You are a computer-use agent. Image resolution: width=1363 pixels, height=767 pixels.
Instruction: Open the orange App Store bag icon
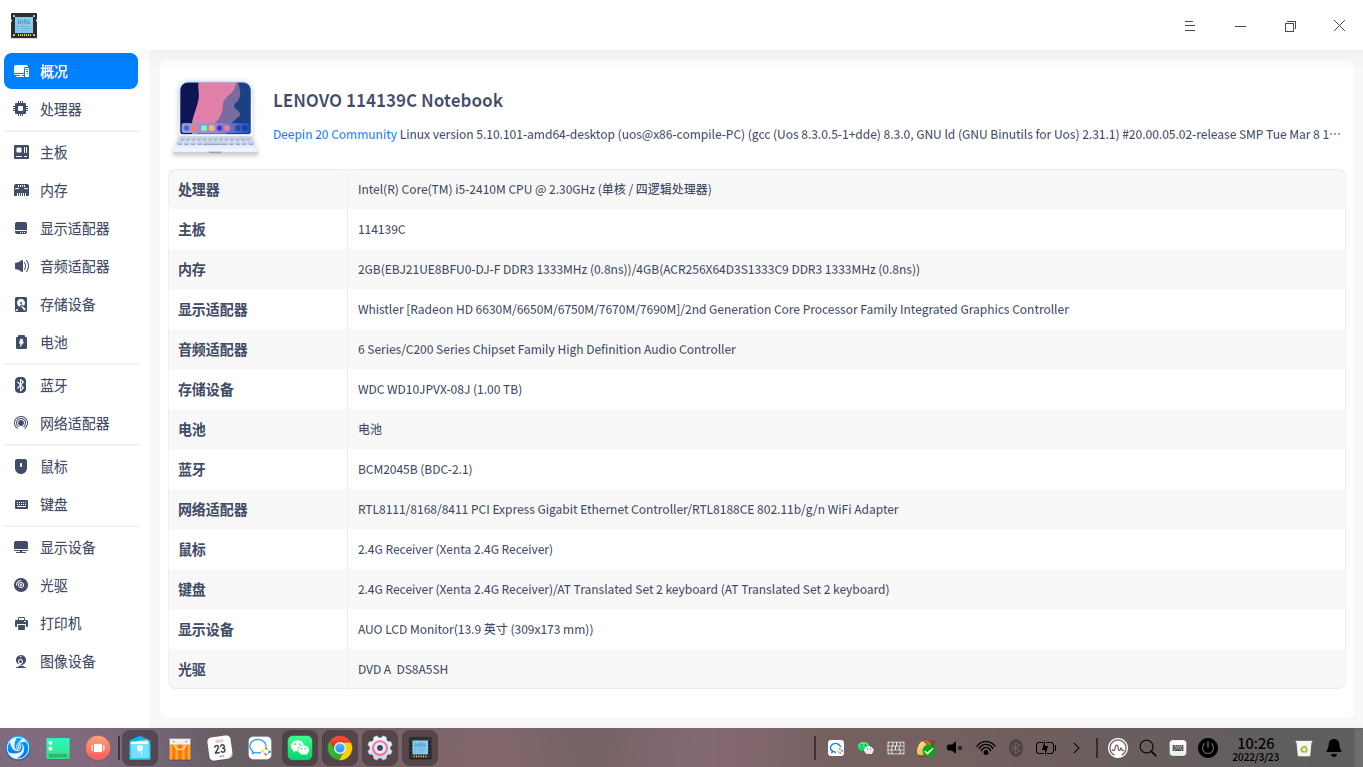coord(180,747)
